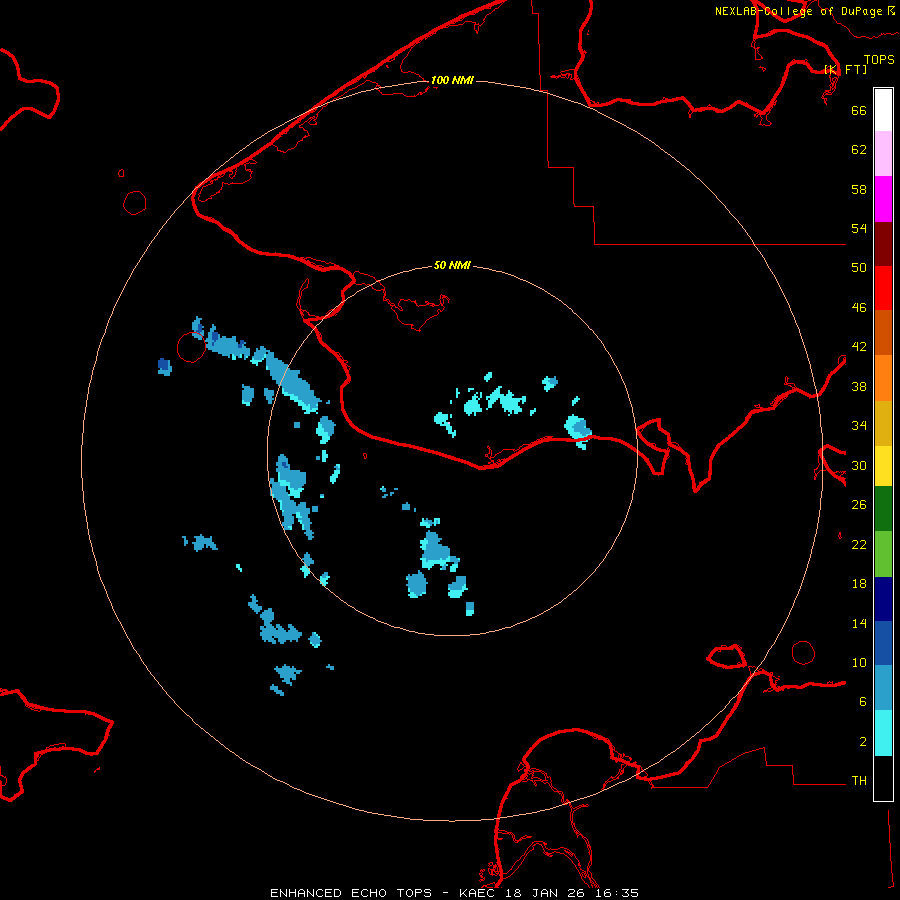Image resolution: width=900 pixels, height=900 pixels.
Task: Click the "[K FT]" units label
Action: point(845,69)
